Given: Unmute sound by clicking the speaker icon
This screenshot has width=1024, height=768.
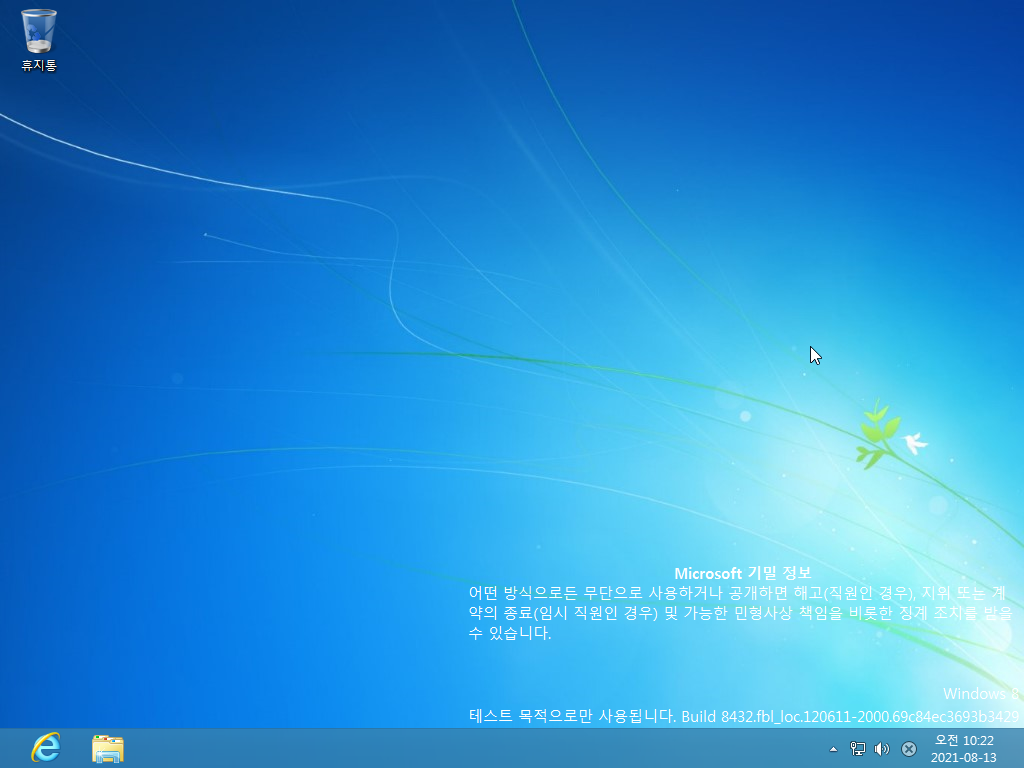Looking at the screenshot, I should 882,748.
